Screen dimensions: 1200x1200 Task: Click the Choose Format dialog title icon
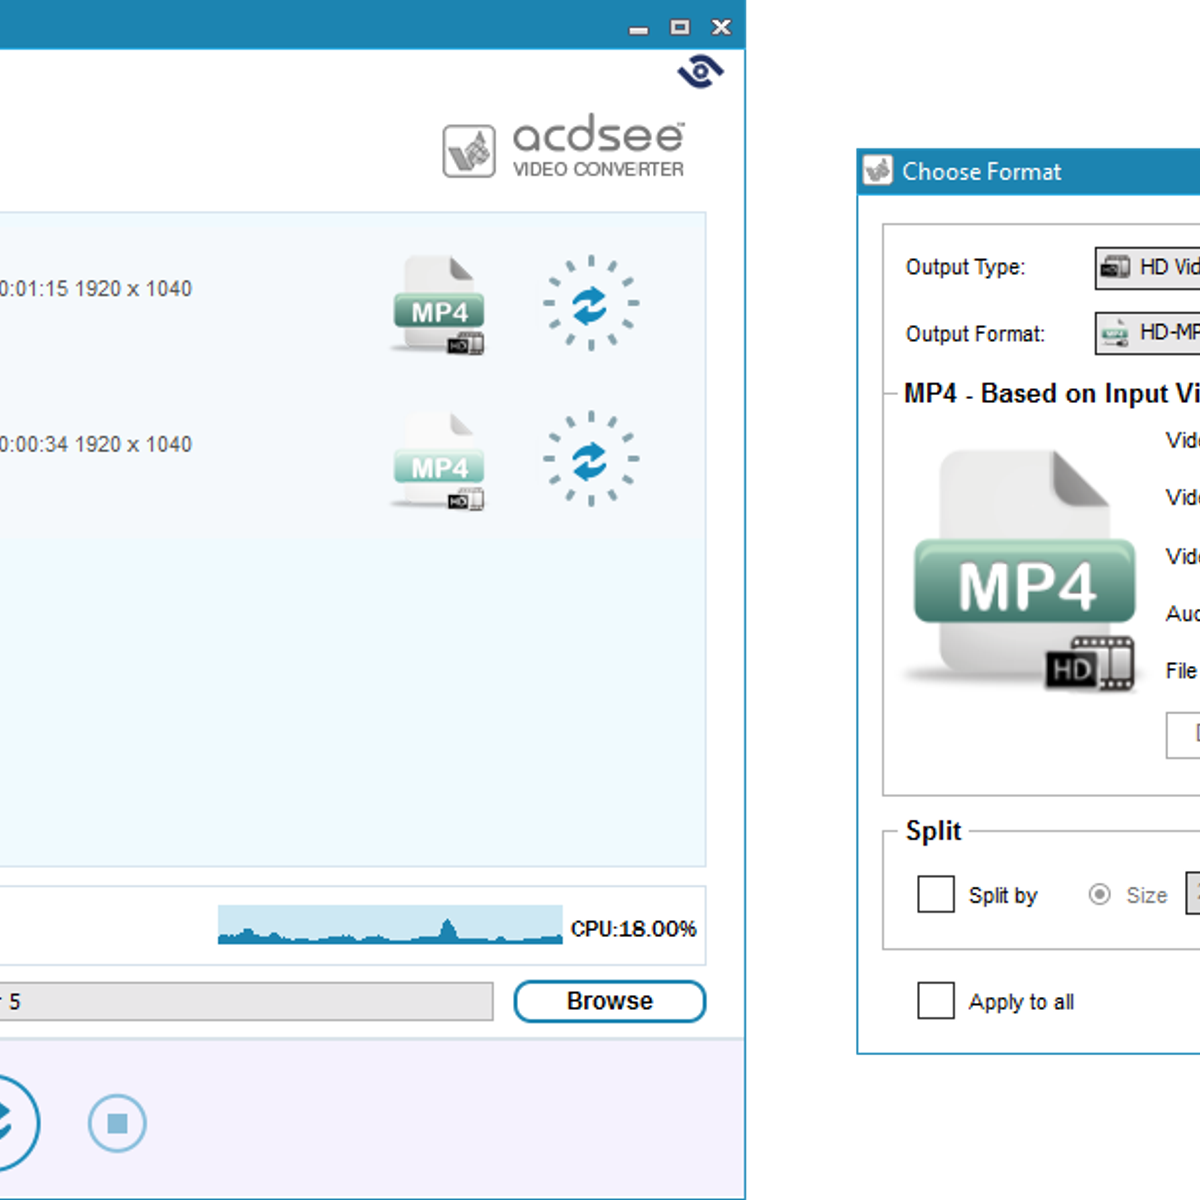[878, 171]
